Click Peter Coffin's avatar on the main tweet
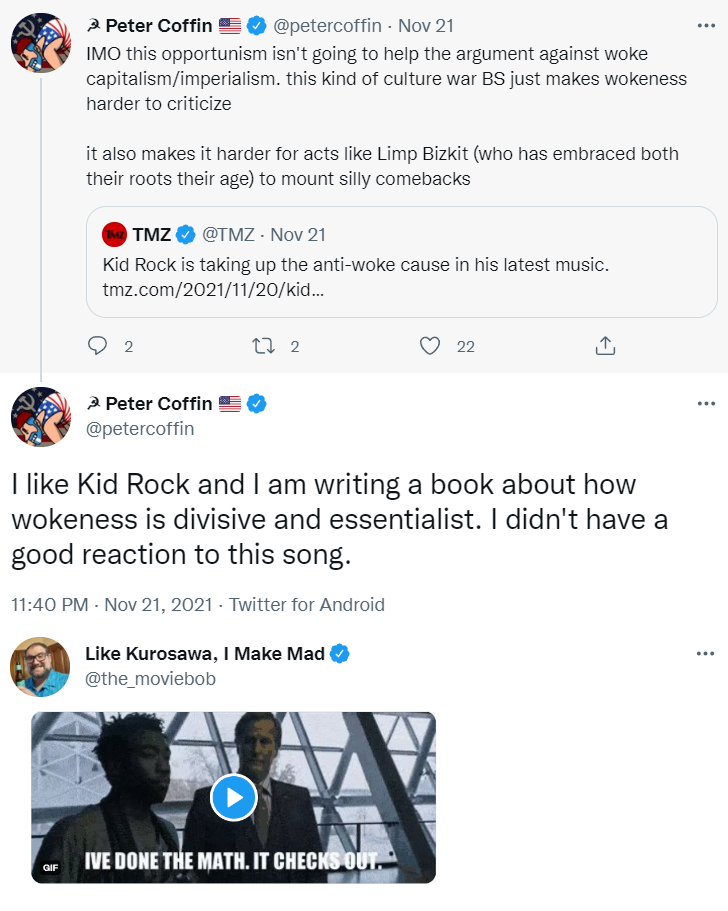The image size is (728, 911). 40,416
